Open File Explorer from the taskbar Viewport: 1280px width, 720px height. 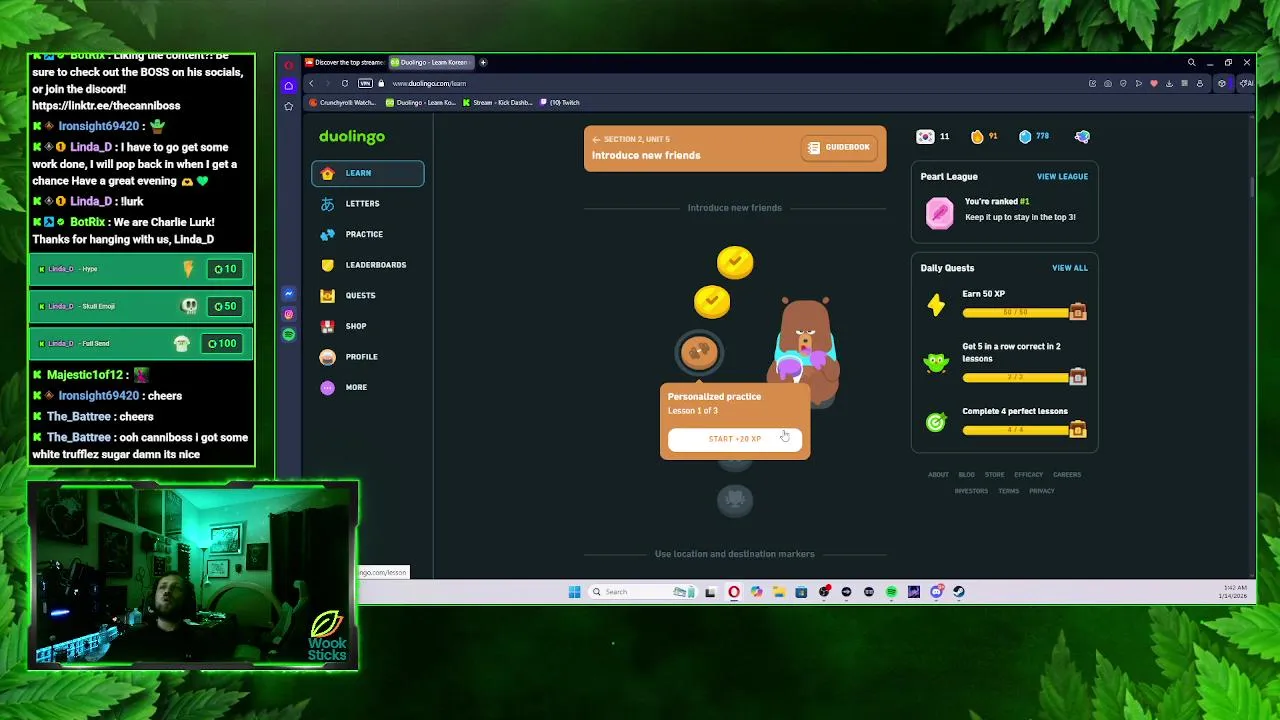[x=779, y=592]
